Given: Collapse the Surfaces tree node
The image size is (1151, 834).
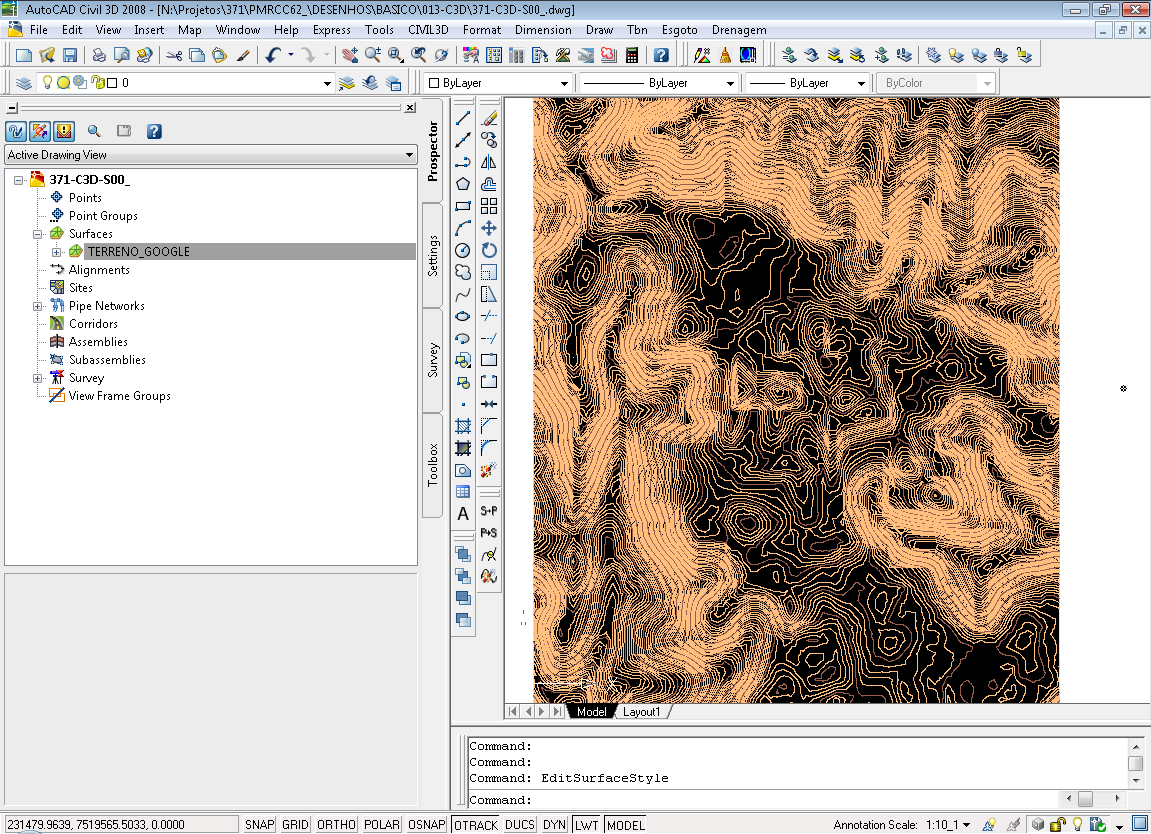Looking at the screenshot, I should (x=38, y=234).
